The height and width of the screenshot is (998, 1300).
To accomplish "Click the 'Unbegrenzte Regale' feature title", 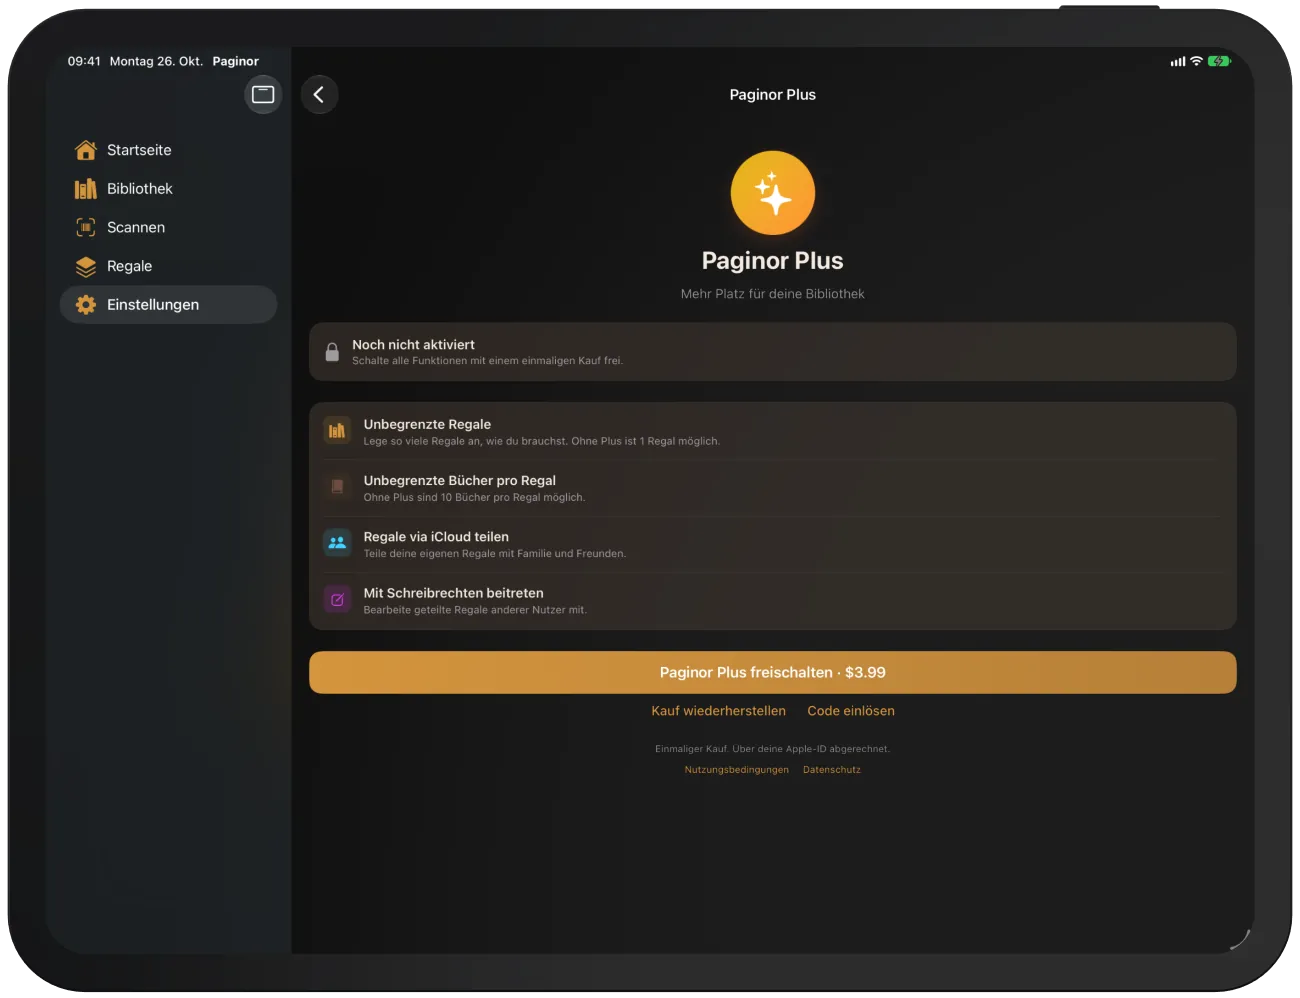I will pos(427,425).
